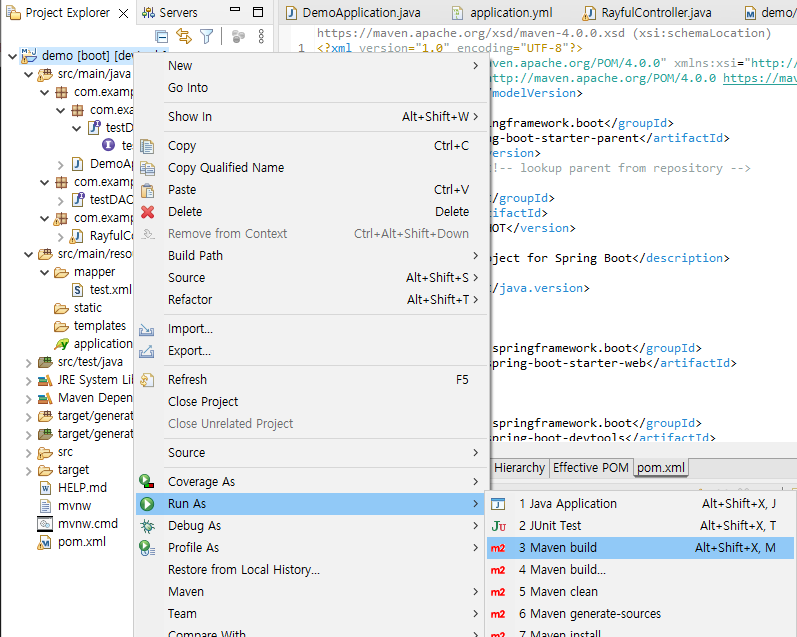The image size is (797, 637).
Task: Click Copy Qualified Name icon
Action: click(x=147, y=168)
